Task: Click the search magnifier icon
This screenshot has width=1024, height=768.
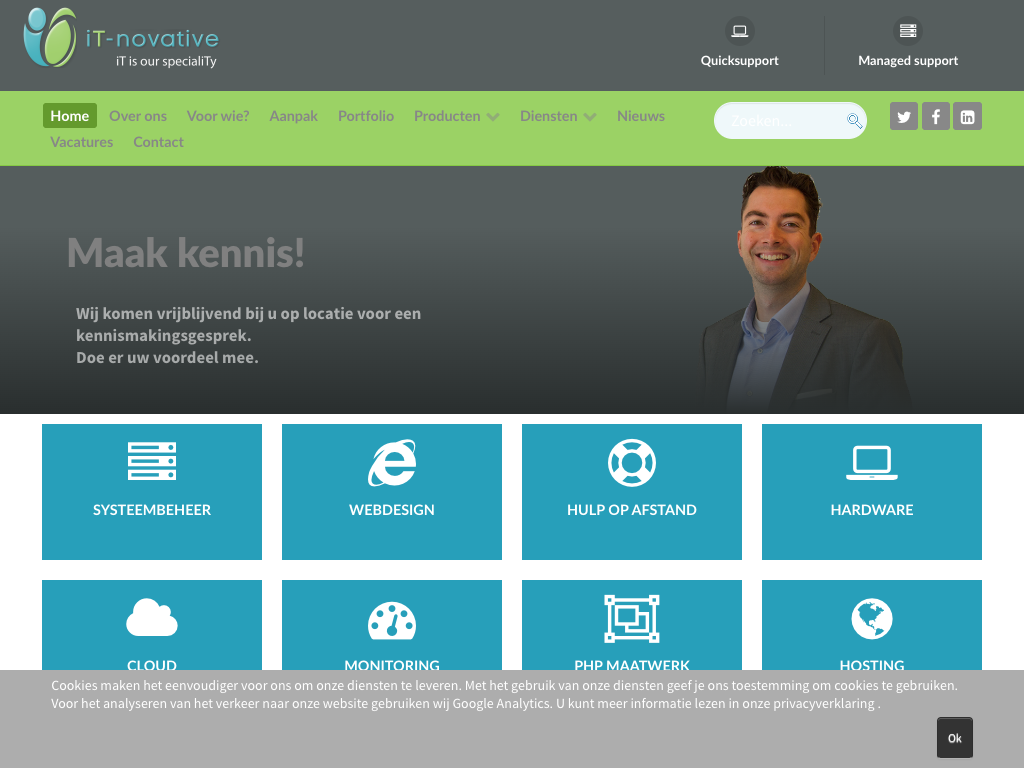Action: pos(854,121)
